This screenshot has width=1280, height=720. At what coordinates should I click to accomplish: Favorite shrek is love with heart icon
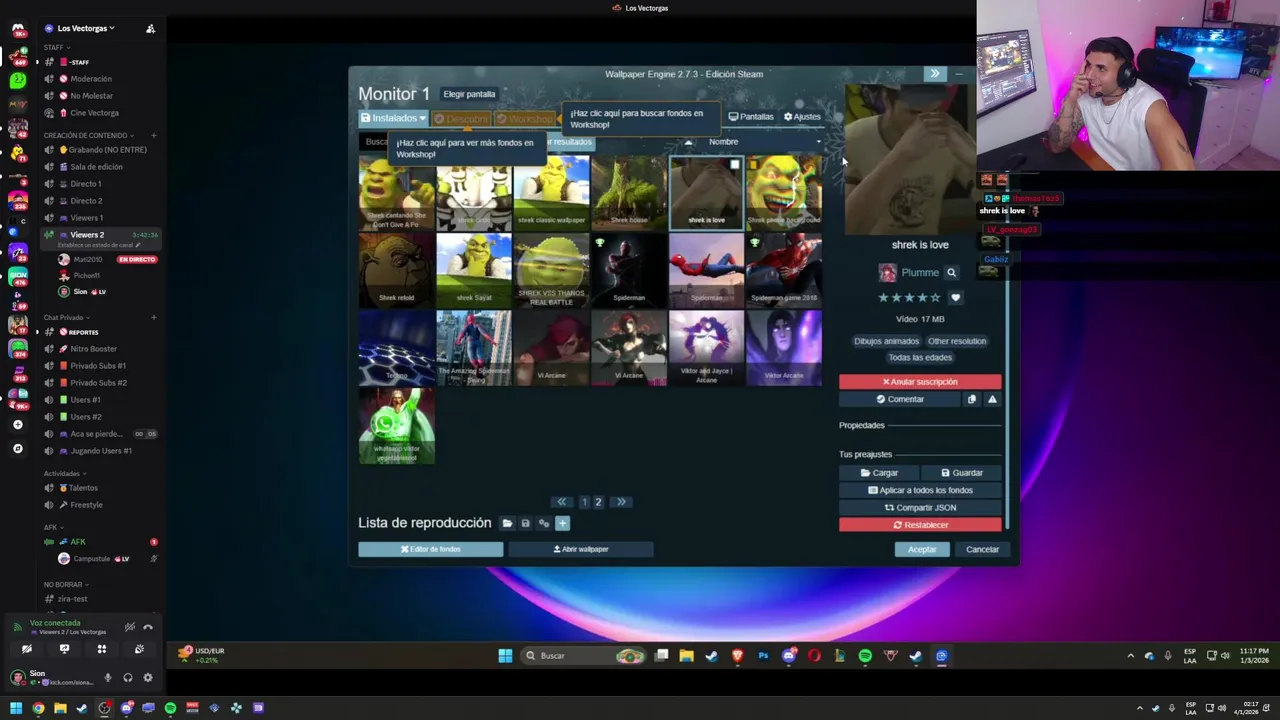955,297
